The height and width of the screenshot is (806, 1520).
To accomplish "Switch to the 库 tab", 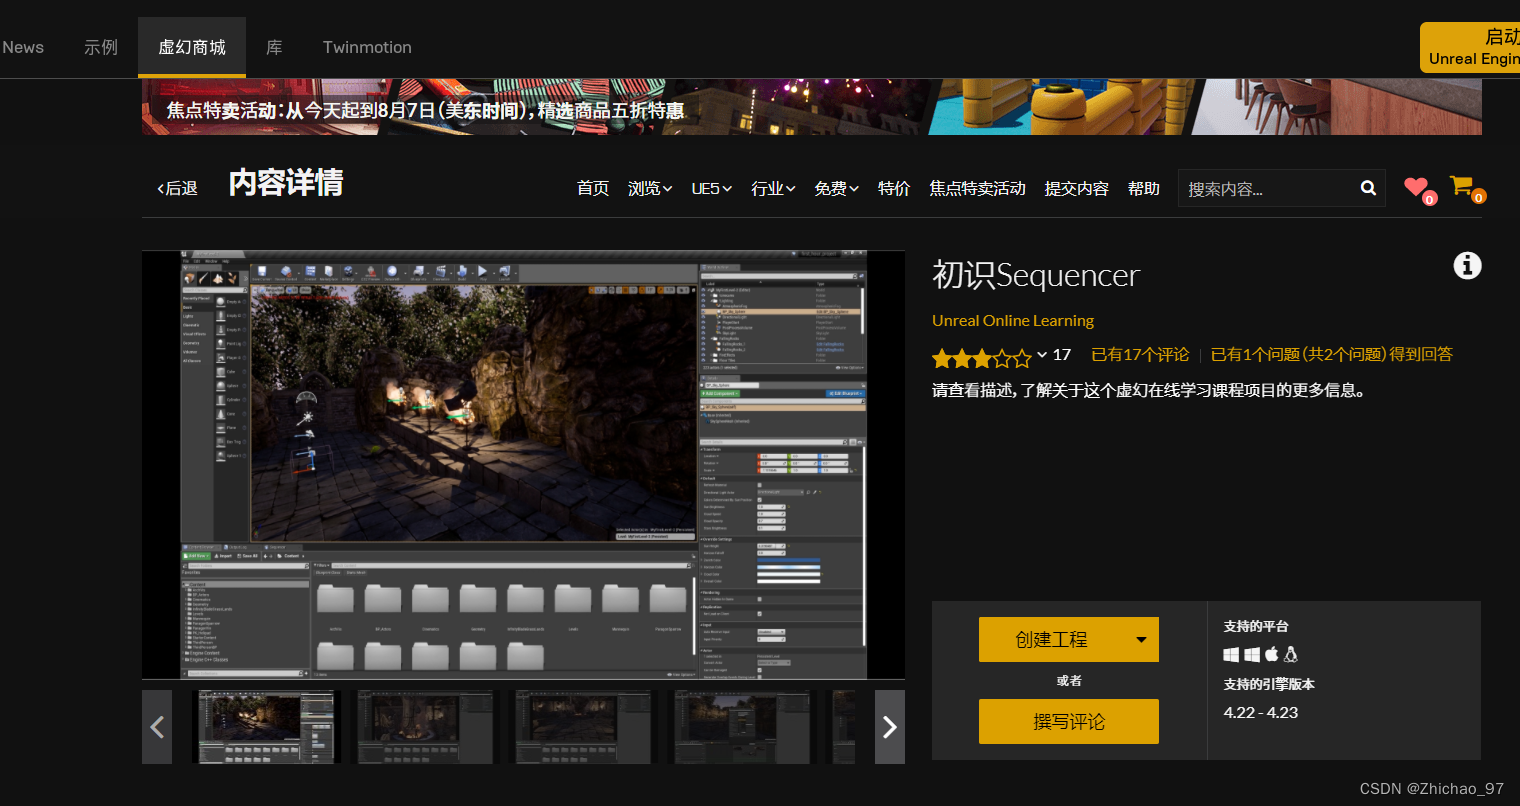I will click(274, 47).
